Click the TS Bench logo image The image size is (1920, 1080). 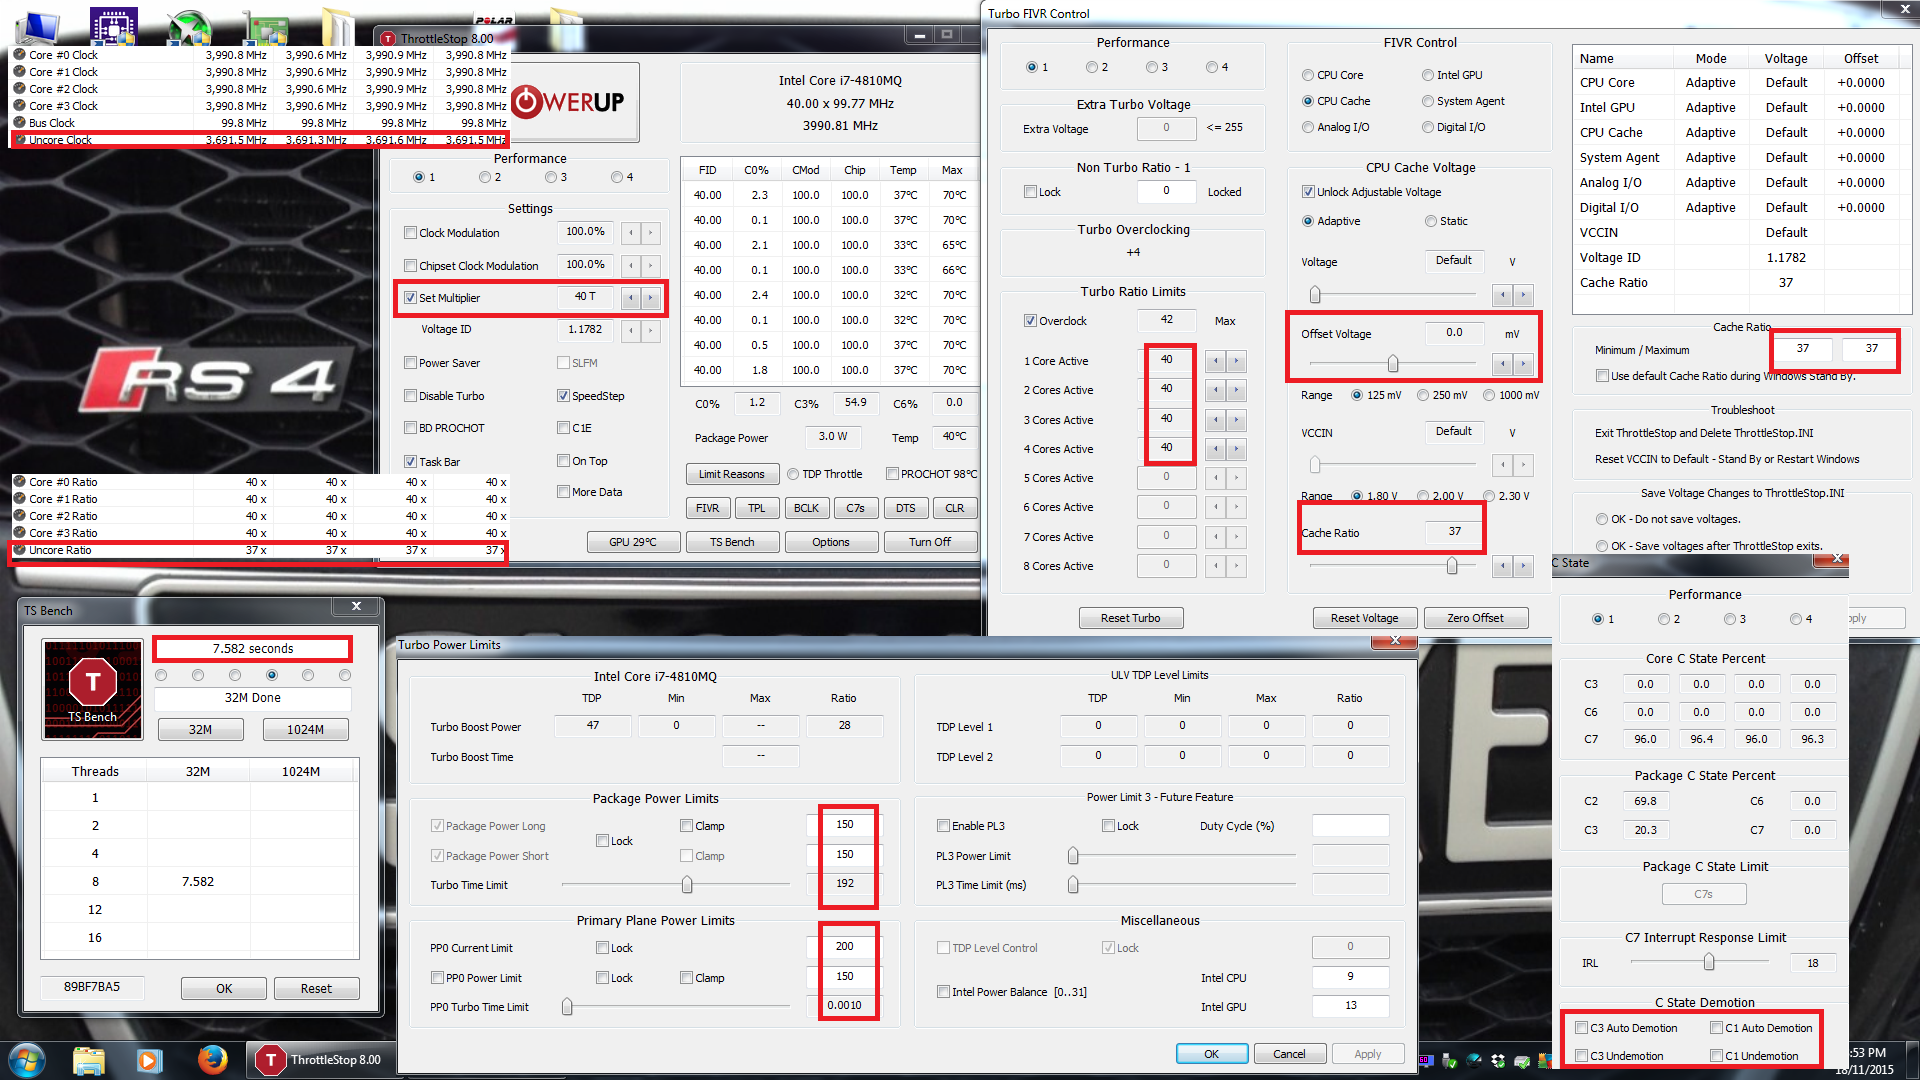pos(93,690)
